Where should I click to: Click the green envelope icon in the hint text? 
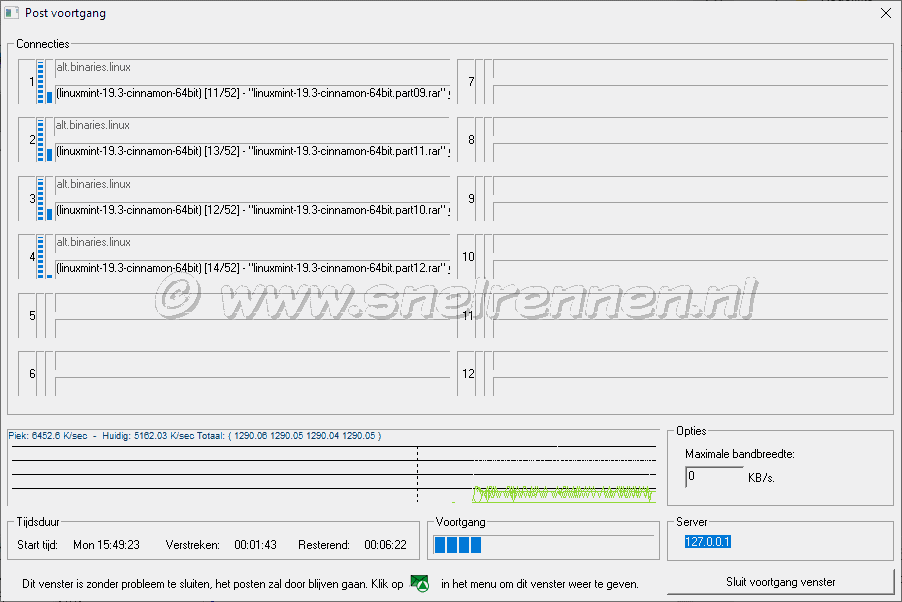420,584
